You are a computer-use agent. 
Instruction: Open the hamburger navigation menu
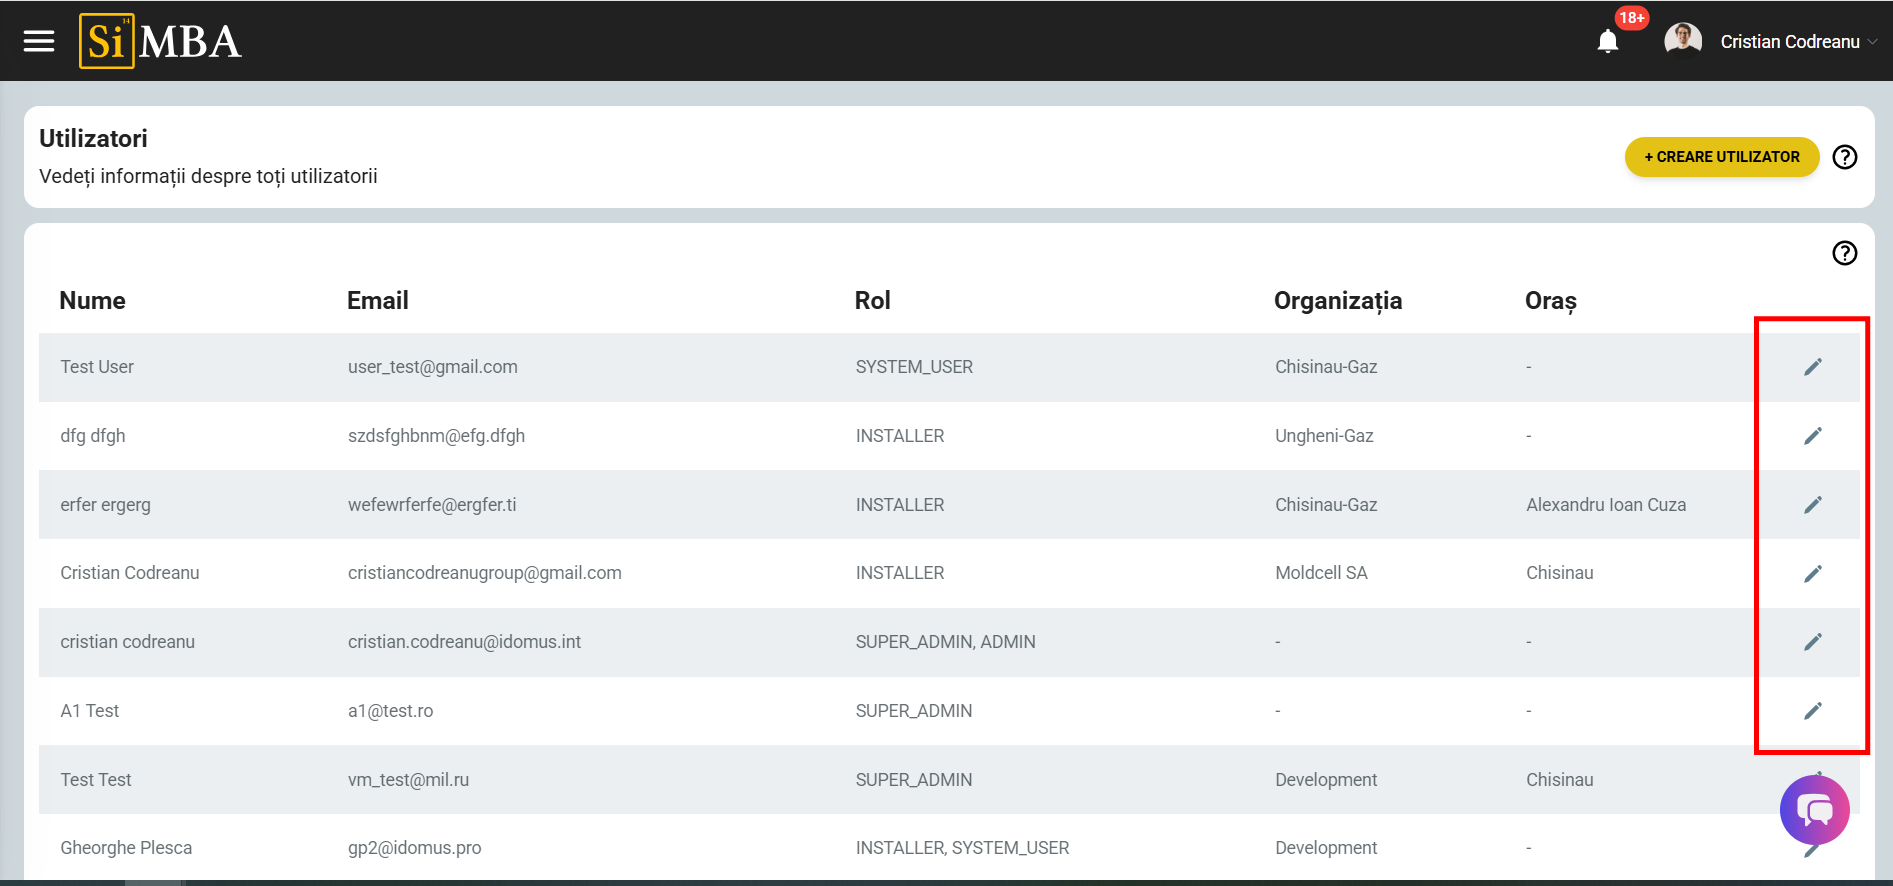[x=39, y=41]
